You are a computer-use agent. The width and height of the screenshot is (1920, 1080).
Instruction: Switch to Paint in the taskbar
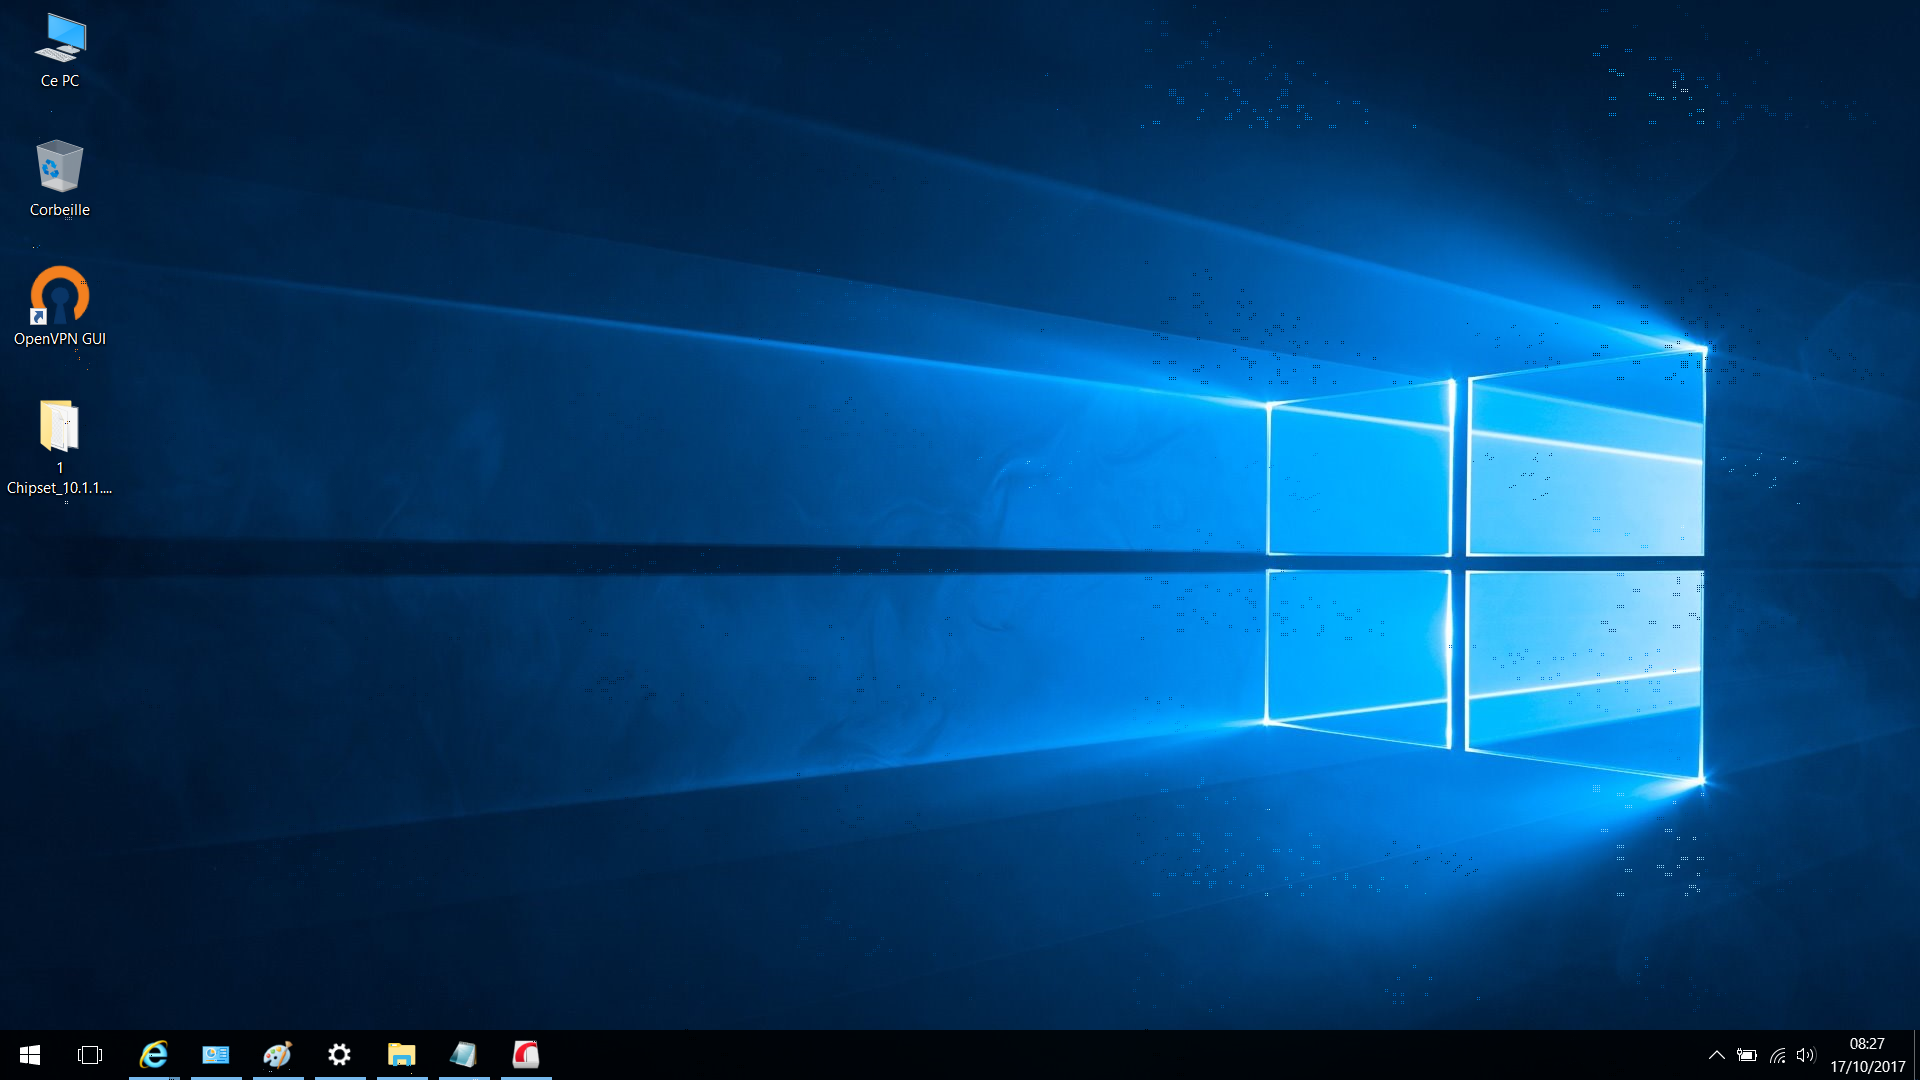pyautogui.click(x=278, y=1055)
